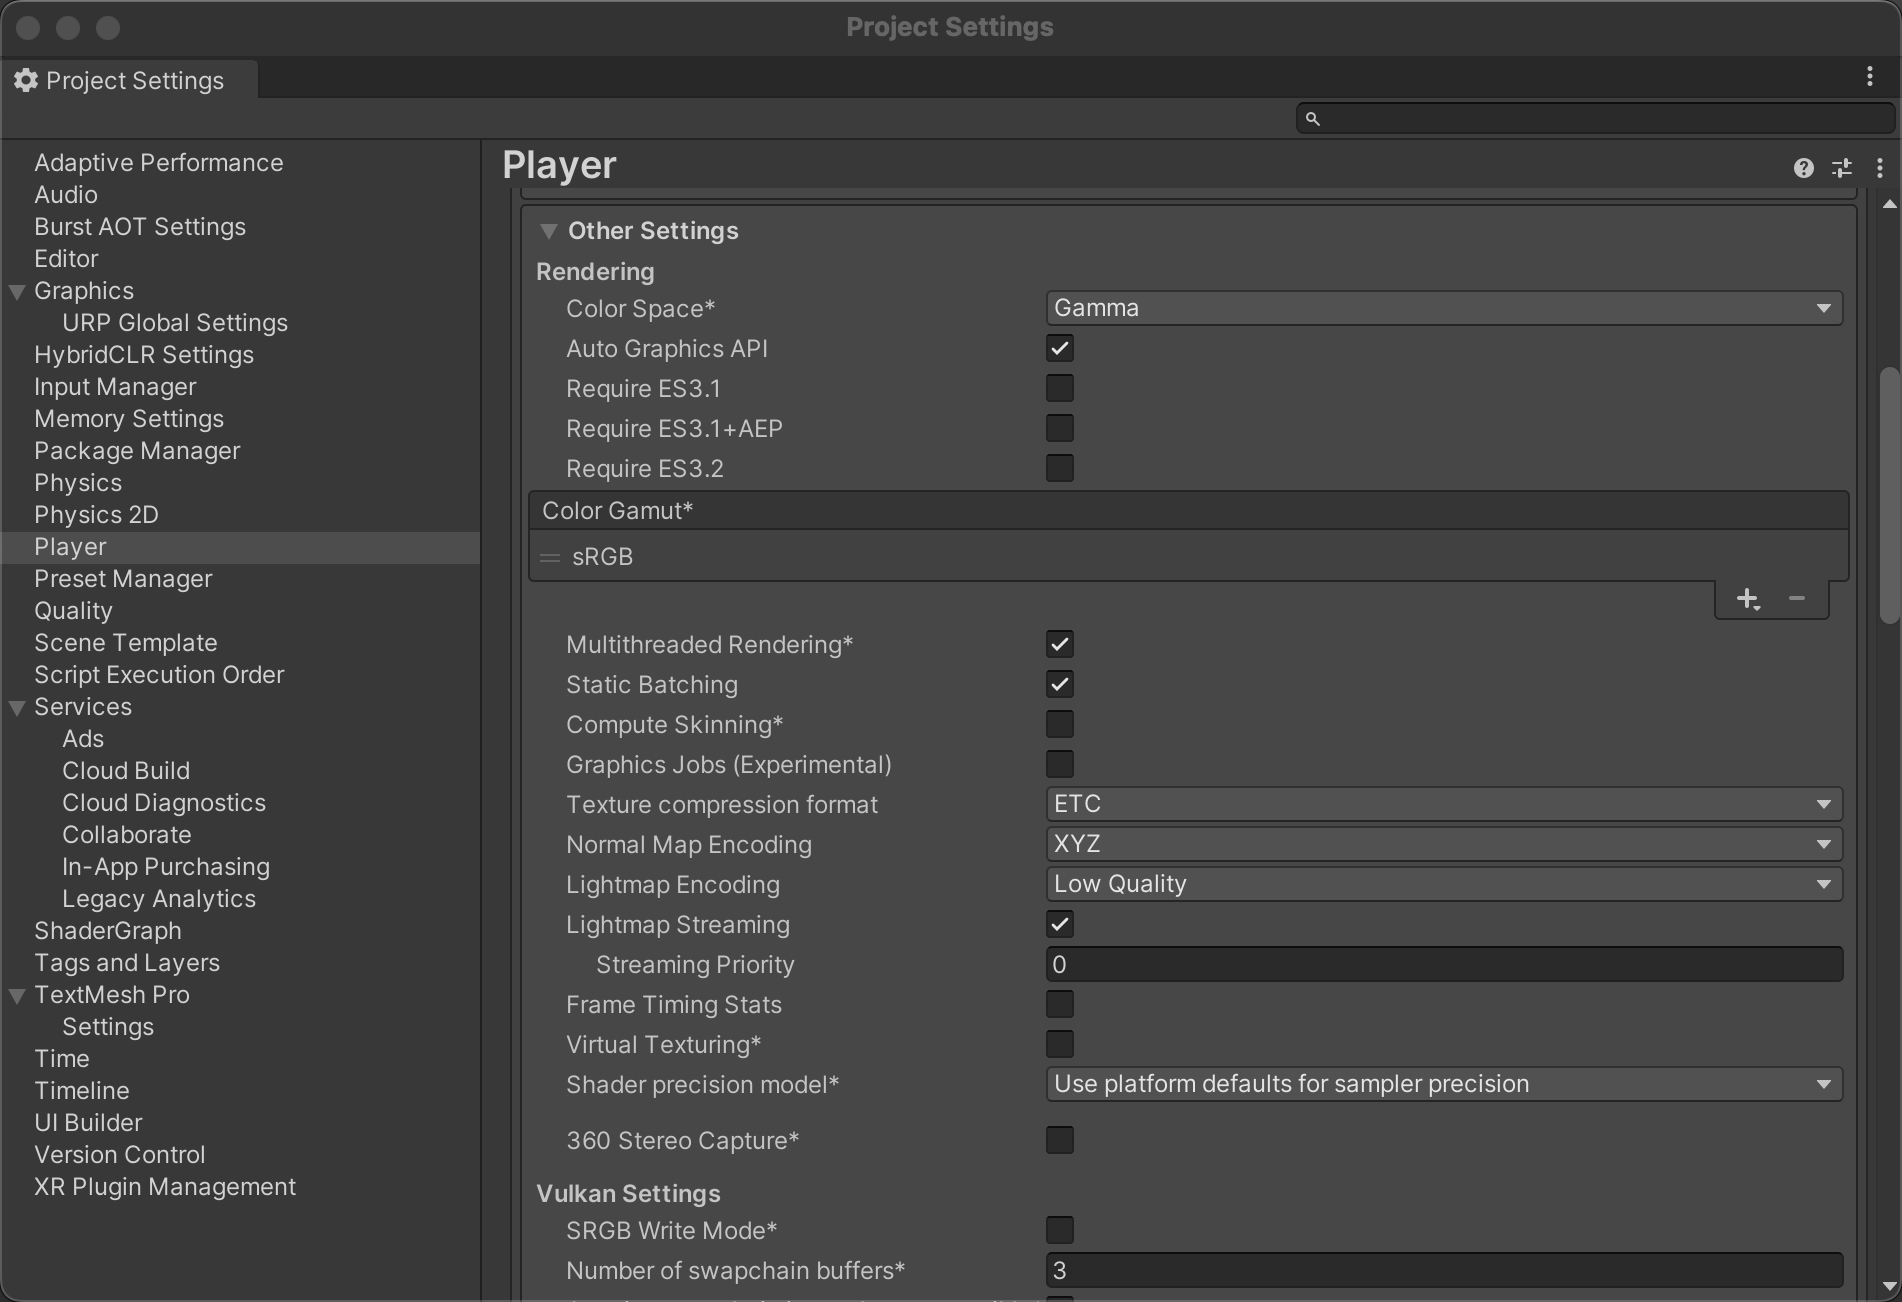
Task: Select the sRGB color gamut entry
Action: (x=1188, y=557)
